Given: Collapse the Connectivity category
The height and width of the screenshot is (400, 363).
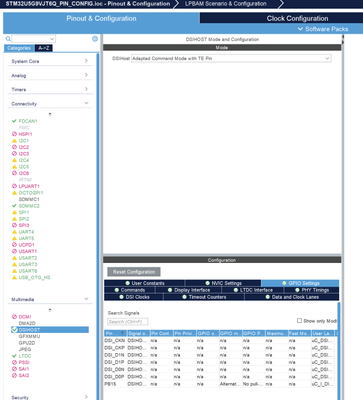Looking at the screenshot, I should point(49,104).
